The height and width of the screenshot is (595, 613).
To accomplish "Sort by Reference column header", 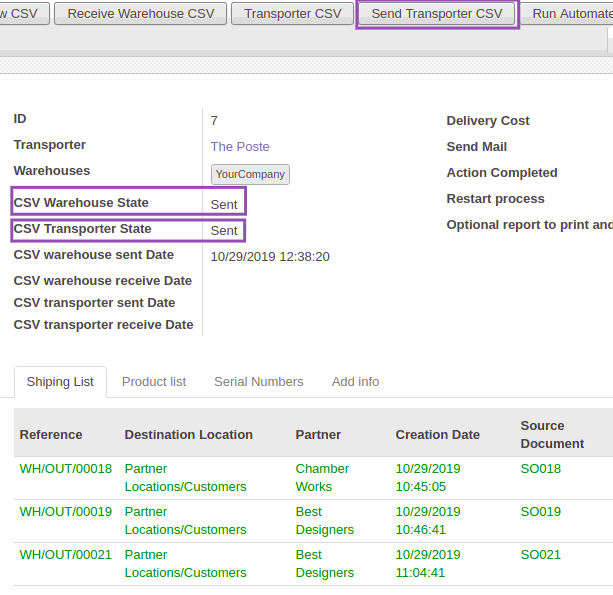I will coord(51,435).
